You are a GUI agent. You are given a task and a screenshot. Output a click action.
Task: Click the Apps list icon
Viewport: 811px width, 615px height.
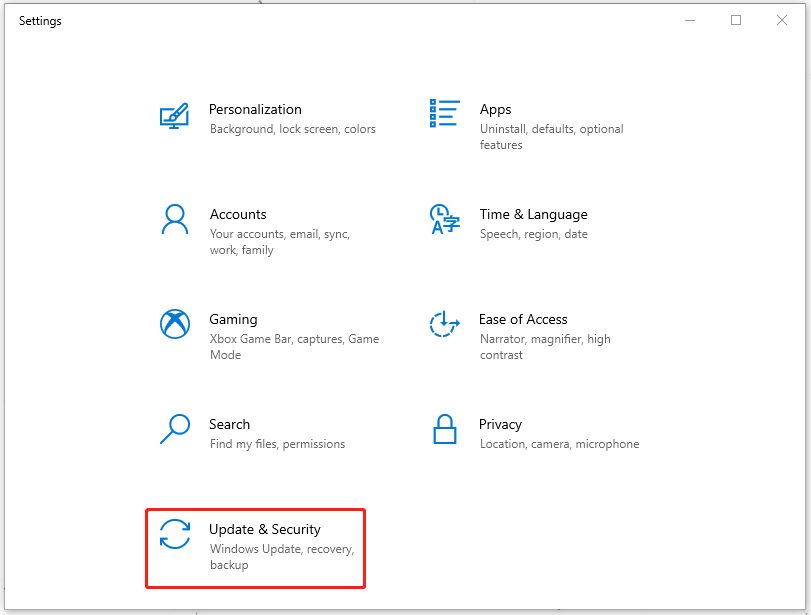pyautogui.click(x=444, y=113)
